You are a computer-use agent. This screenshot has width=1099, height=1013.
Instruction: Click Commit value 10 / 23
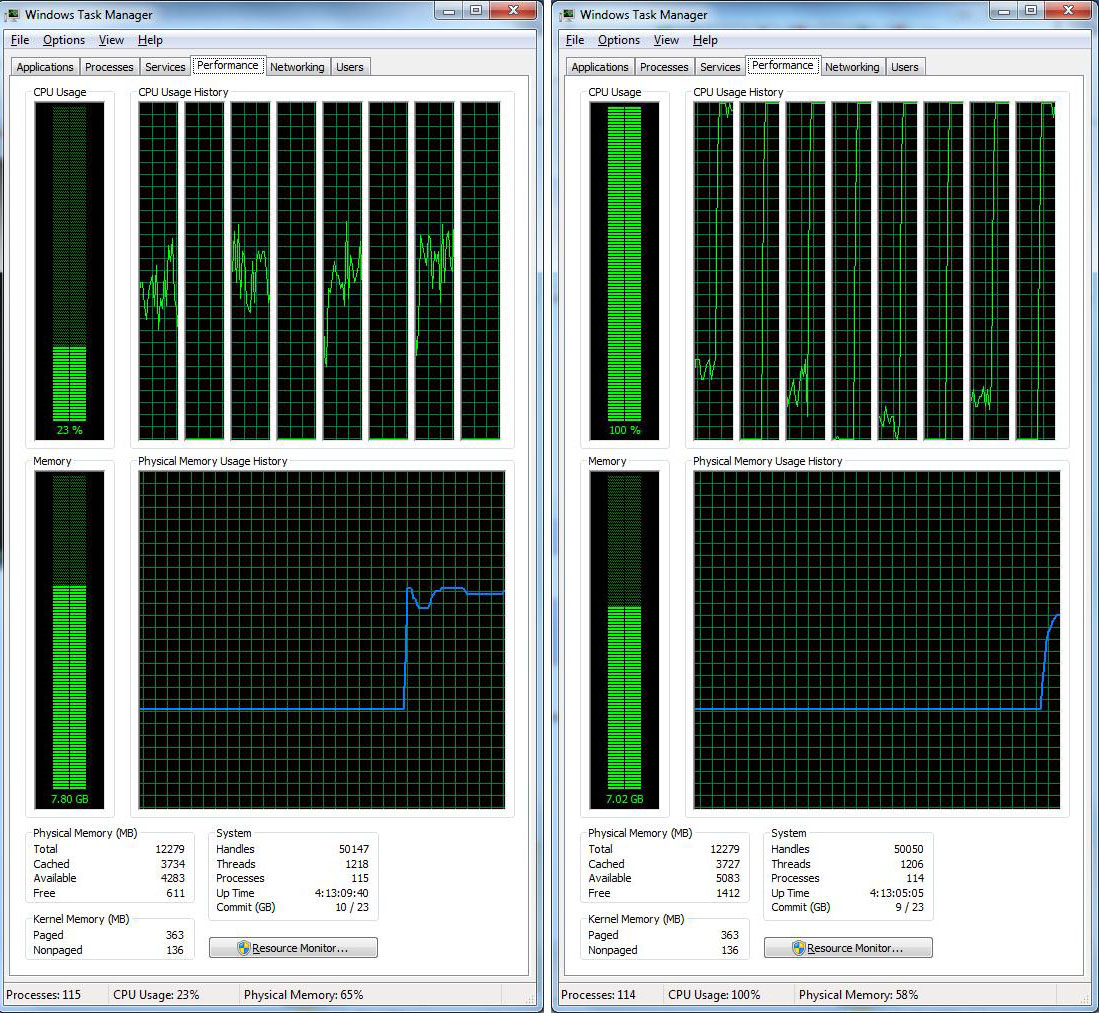click(352, 907)
